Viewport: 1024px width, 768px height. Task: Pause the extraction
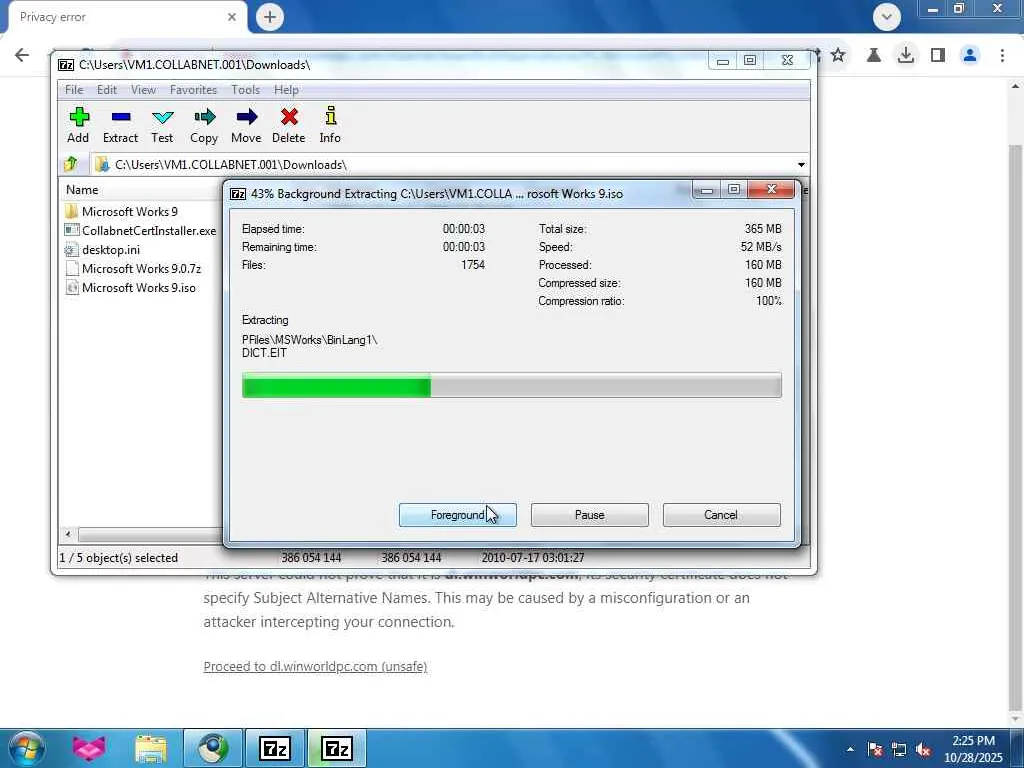pyautogui.click(x=590, y=515)
